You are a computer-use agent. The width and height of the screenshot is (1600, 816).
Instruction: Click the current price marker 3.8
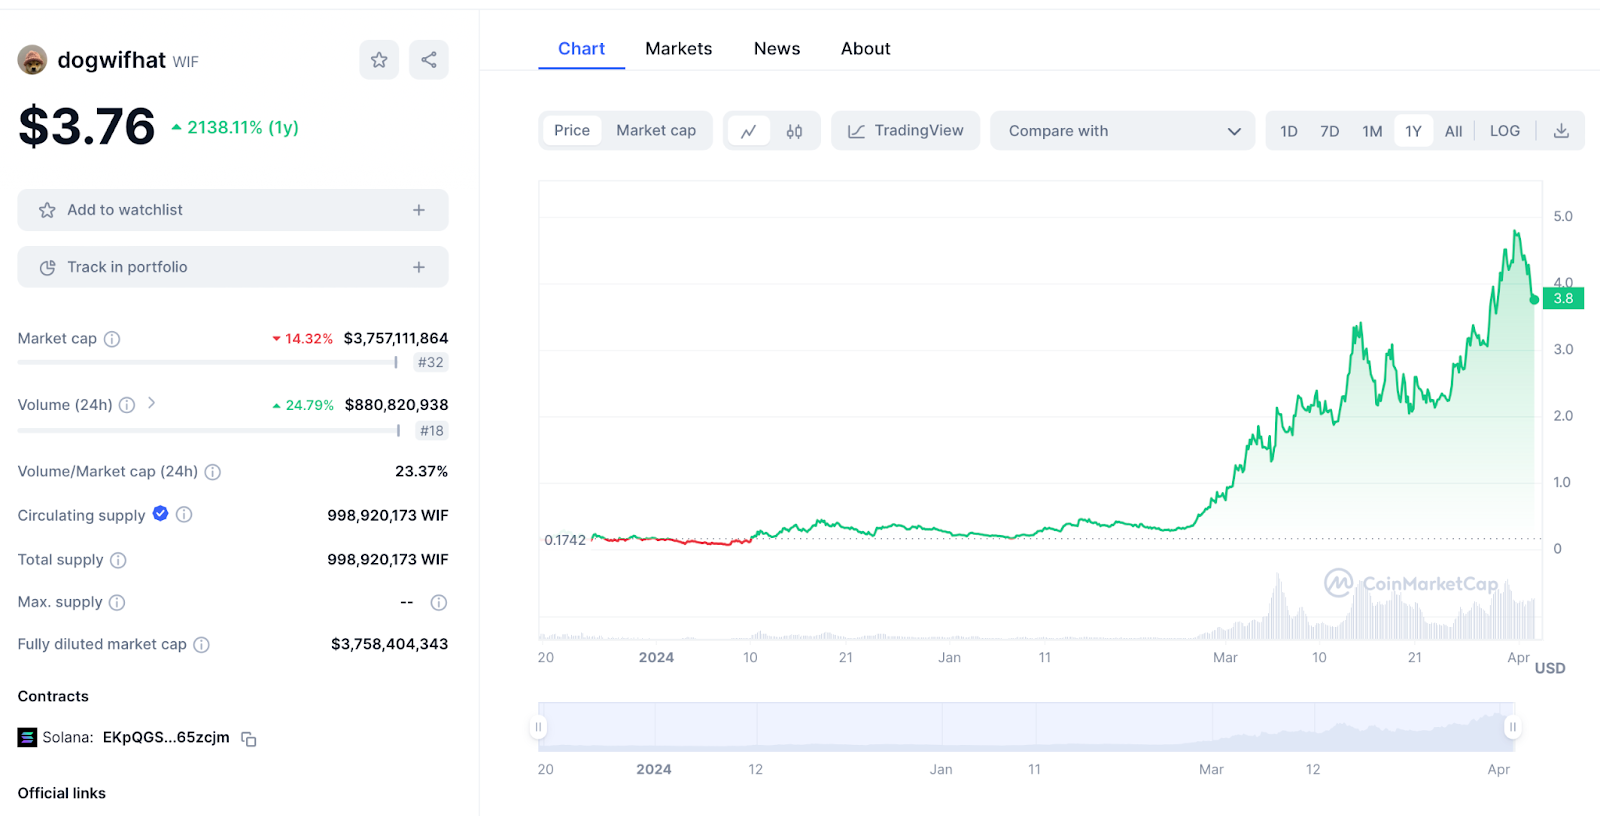tap(1563, 298)
